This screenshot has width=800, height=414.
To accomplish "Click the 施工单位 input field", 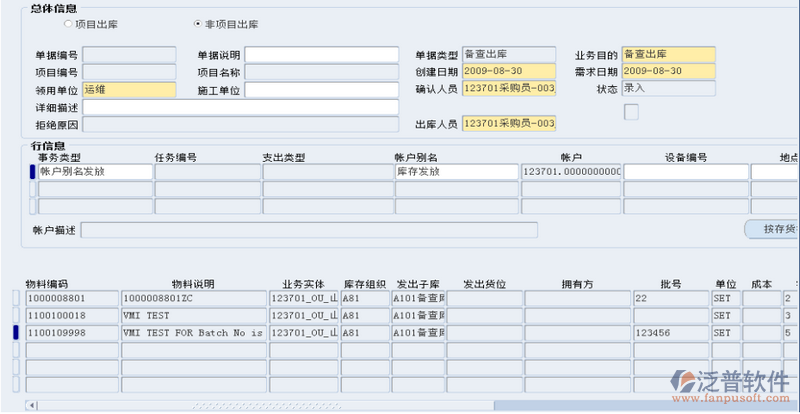I will pyautogui.click(x=321, y=90).
